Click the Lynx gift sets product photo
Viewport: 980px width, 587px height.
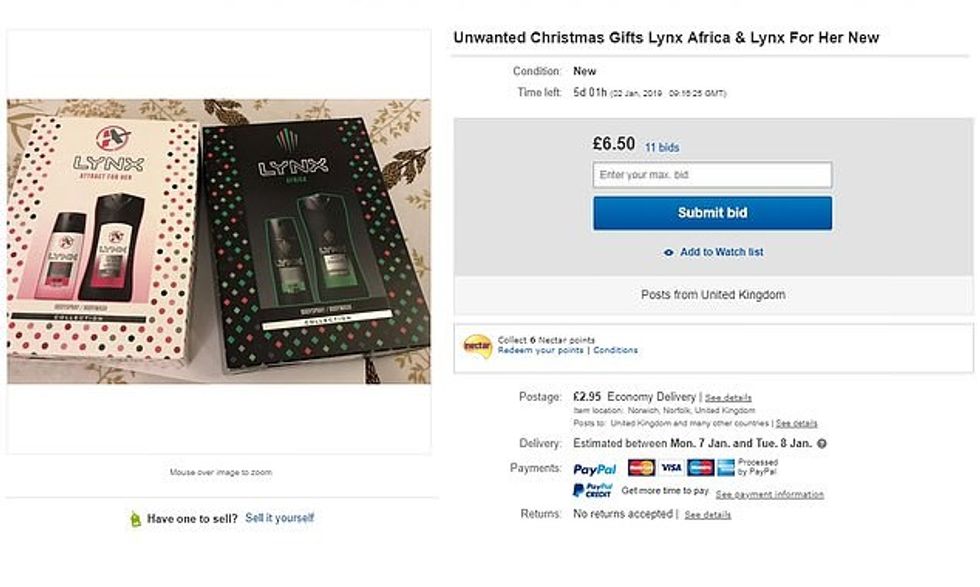(x=219, y=241)
